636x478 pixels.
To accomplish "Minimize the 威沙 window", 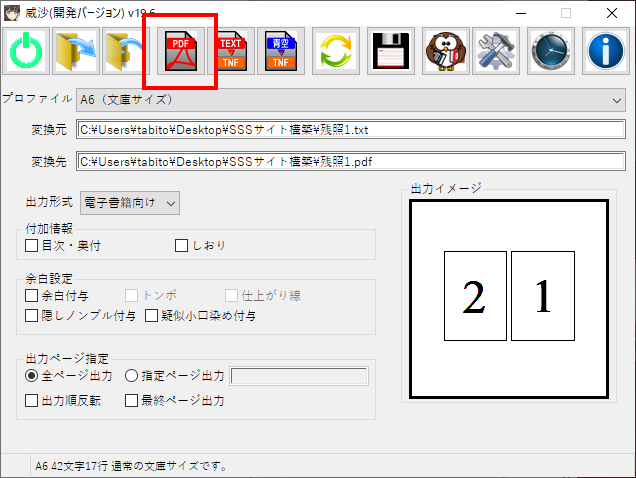I will click(521, 13).
